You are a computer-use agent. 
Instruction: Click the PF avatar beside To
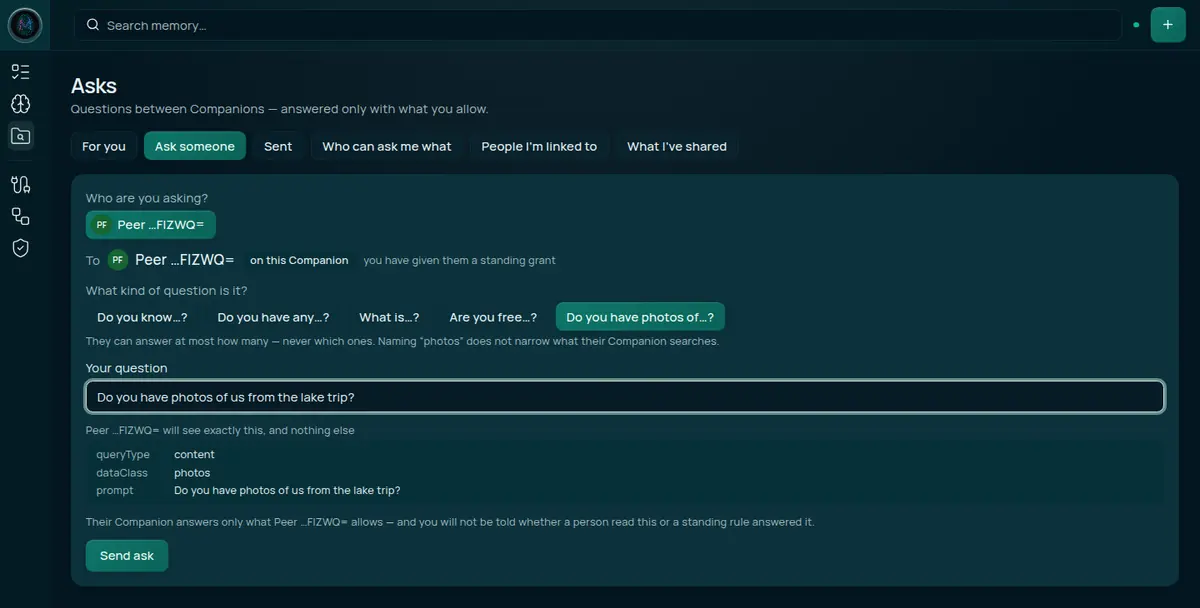(118, 260)
